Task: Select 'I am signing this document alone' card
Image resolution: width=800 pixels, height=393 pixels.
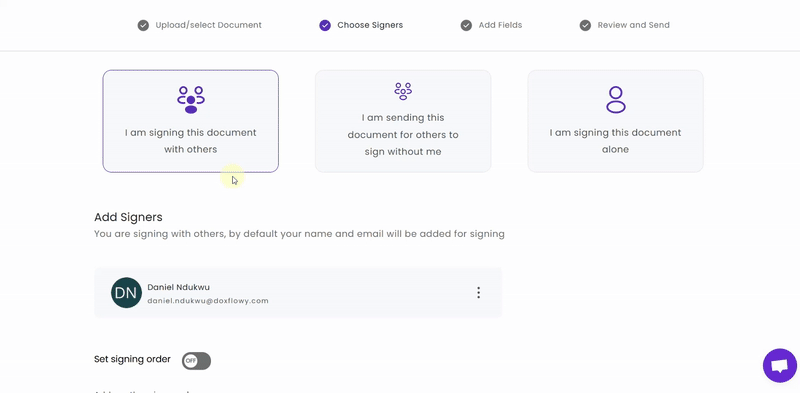Action: tap(615, 121)
